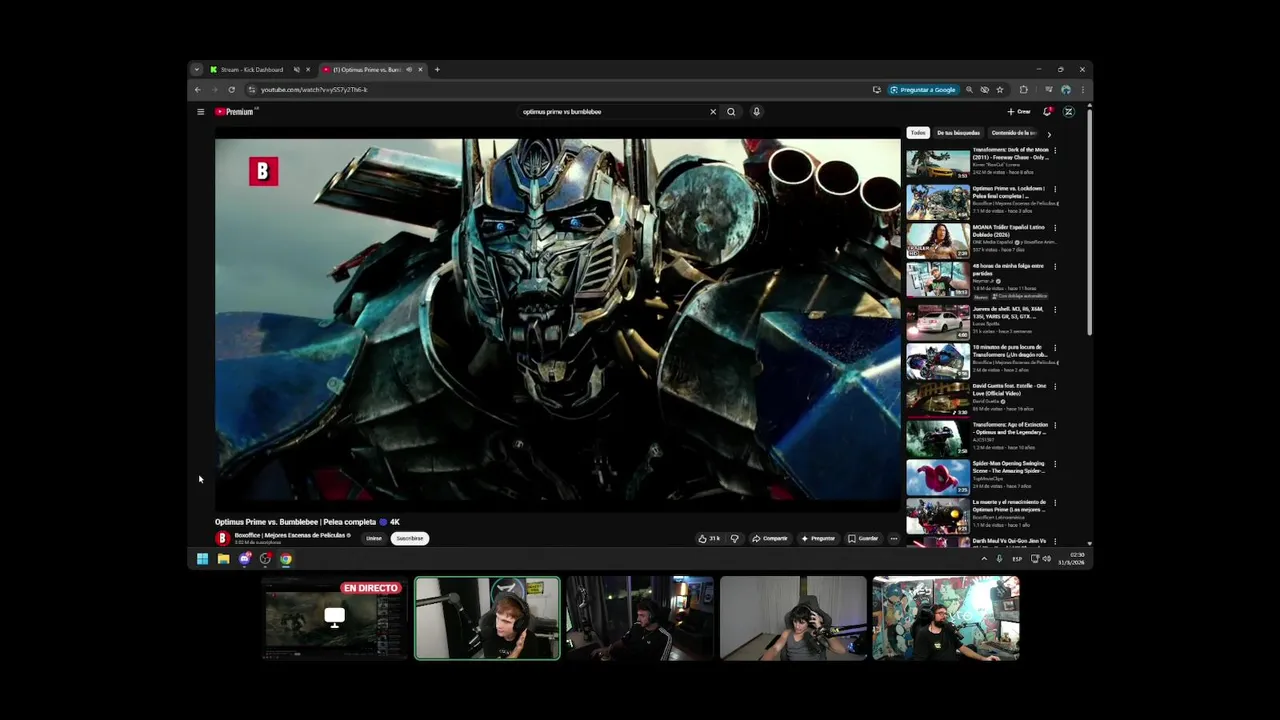Run search with the magnifying glass button
The width and height of the screenshot is (1280, 720).
coord(731,112)
